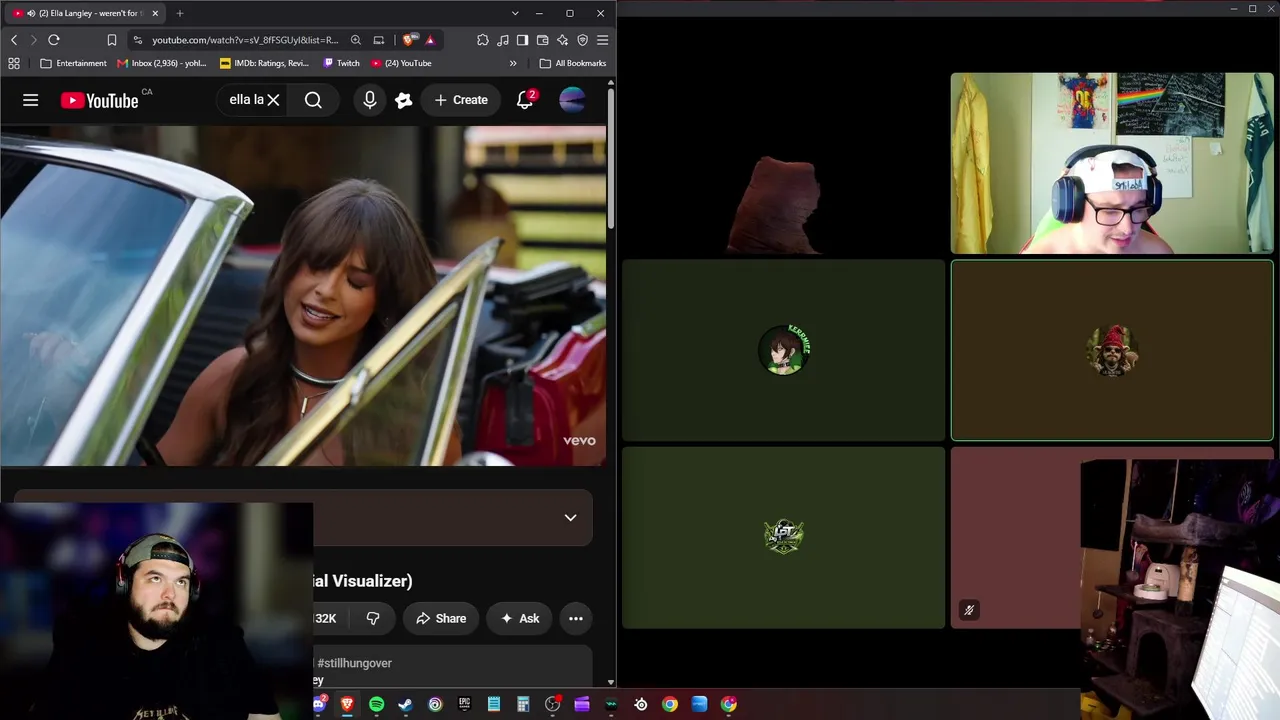This screenshot has height=720, width=1280.
Task: Click the browser page vertical scrollbar
Action: (611, 160)
